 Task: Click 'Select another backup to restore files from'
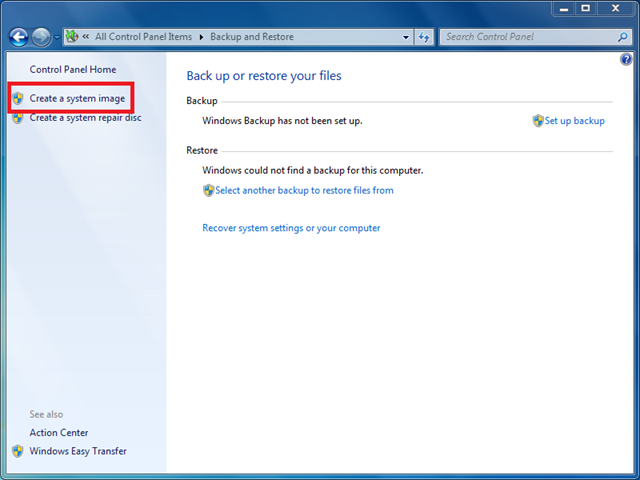[304, 190]
